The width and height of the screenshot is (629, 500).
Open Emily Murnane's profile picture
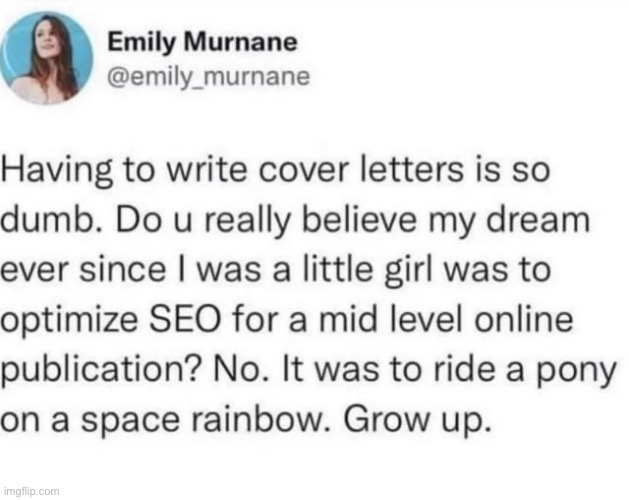coord(47,58)
